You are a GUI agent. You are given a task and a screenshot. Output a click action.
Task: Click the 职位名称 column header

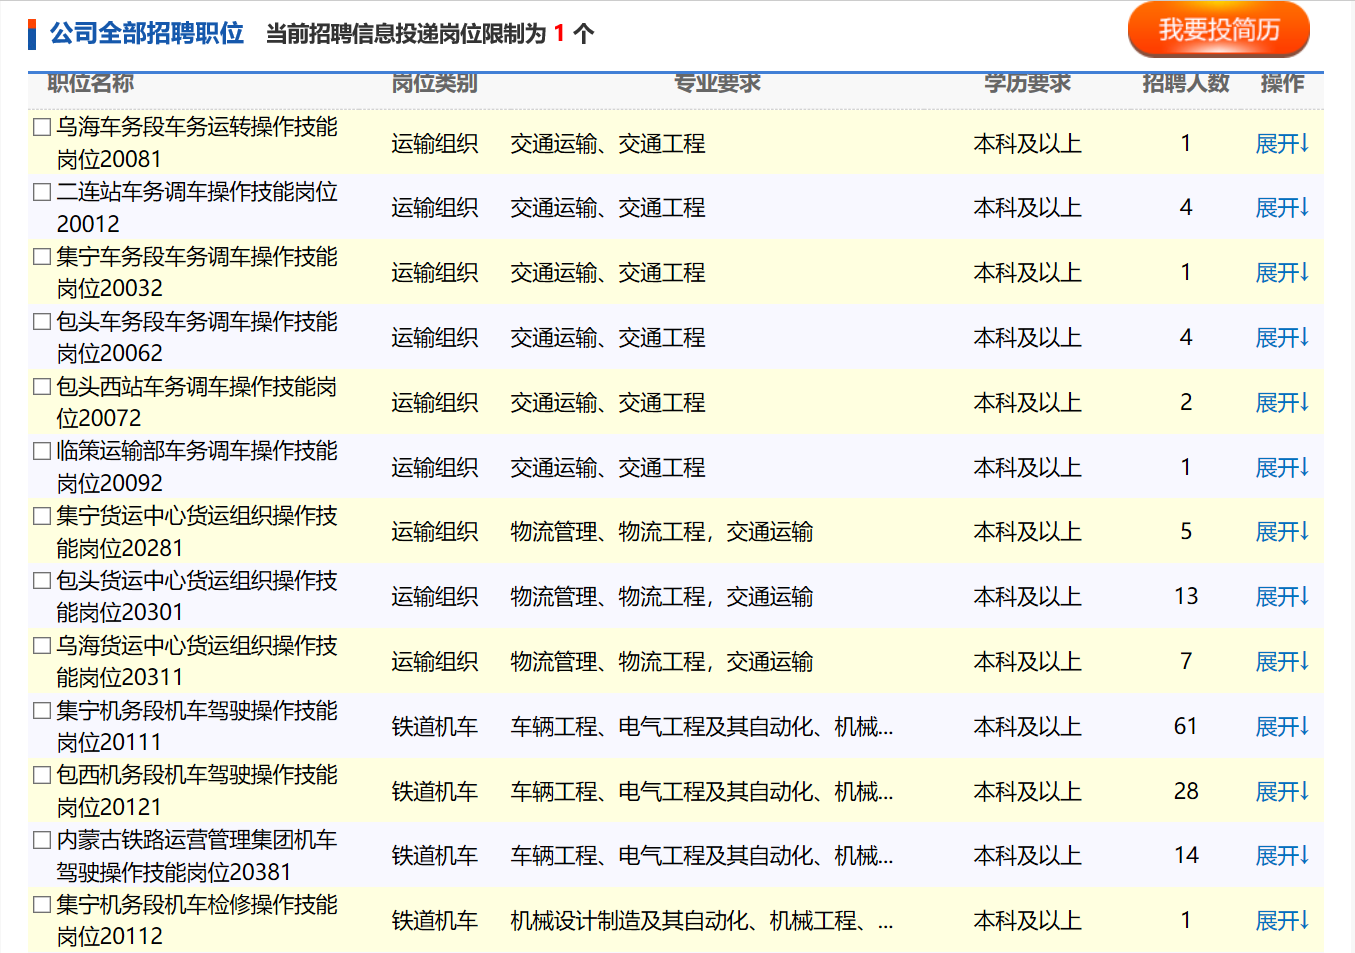coord(90,84)
